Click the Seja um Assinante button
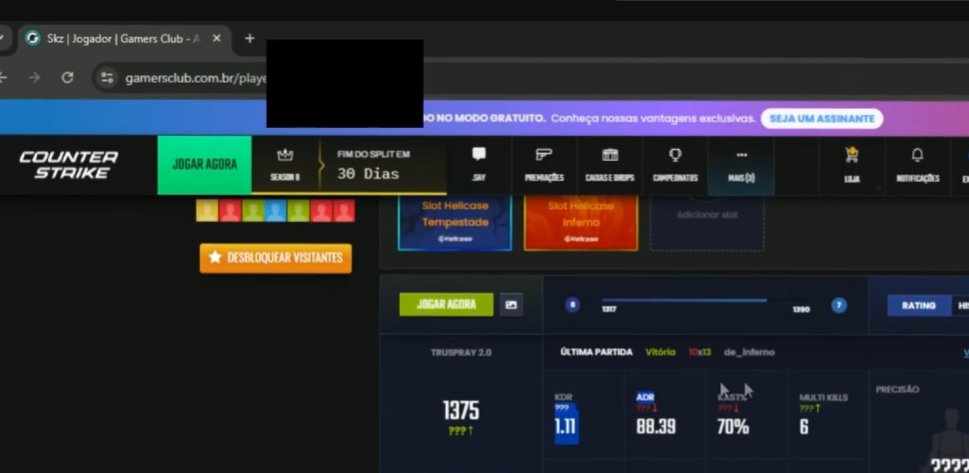The image size is (969, 473). (x=821, y=119)
